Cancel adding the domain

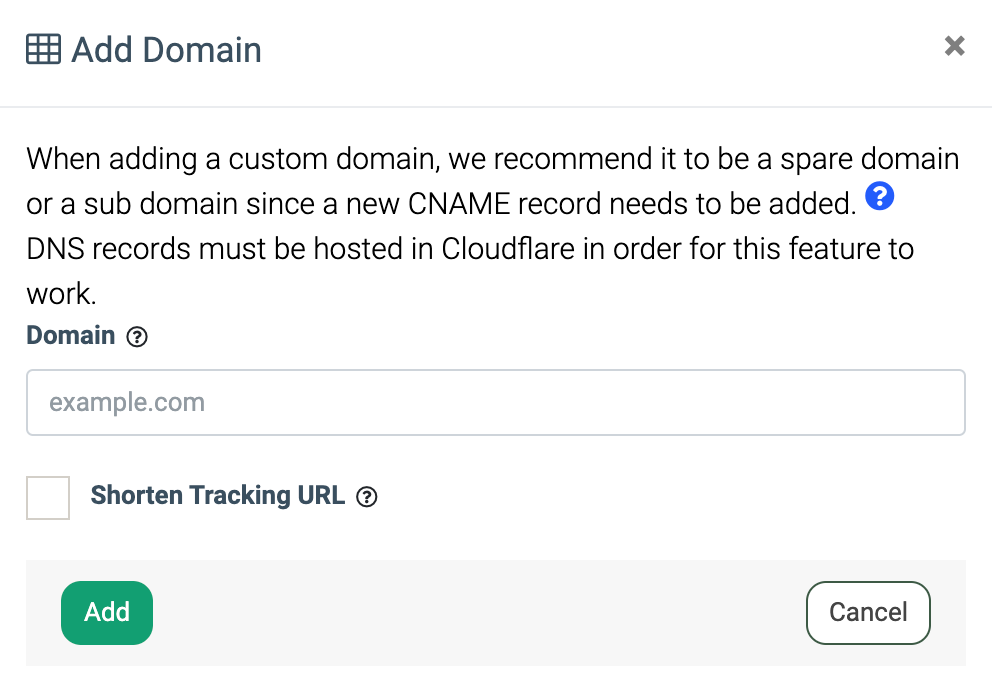click(867, 612)
